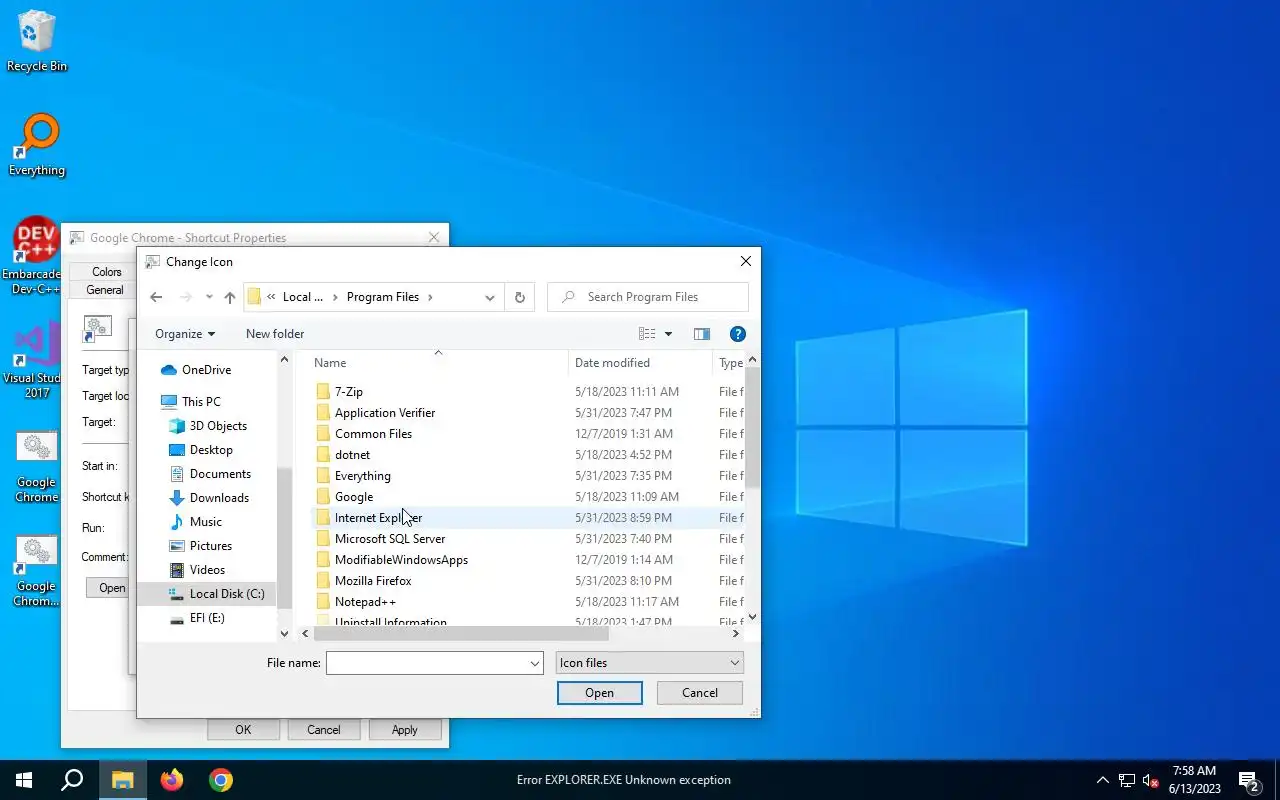Select the Common Files folder
This screenshot has height=800, width=1280.
[x=373, y=434]
